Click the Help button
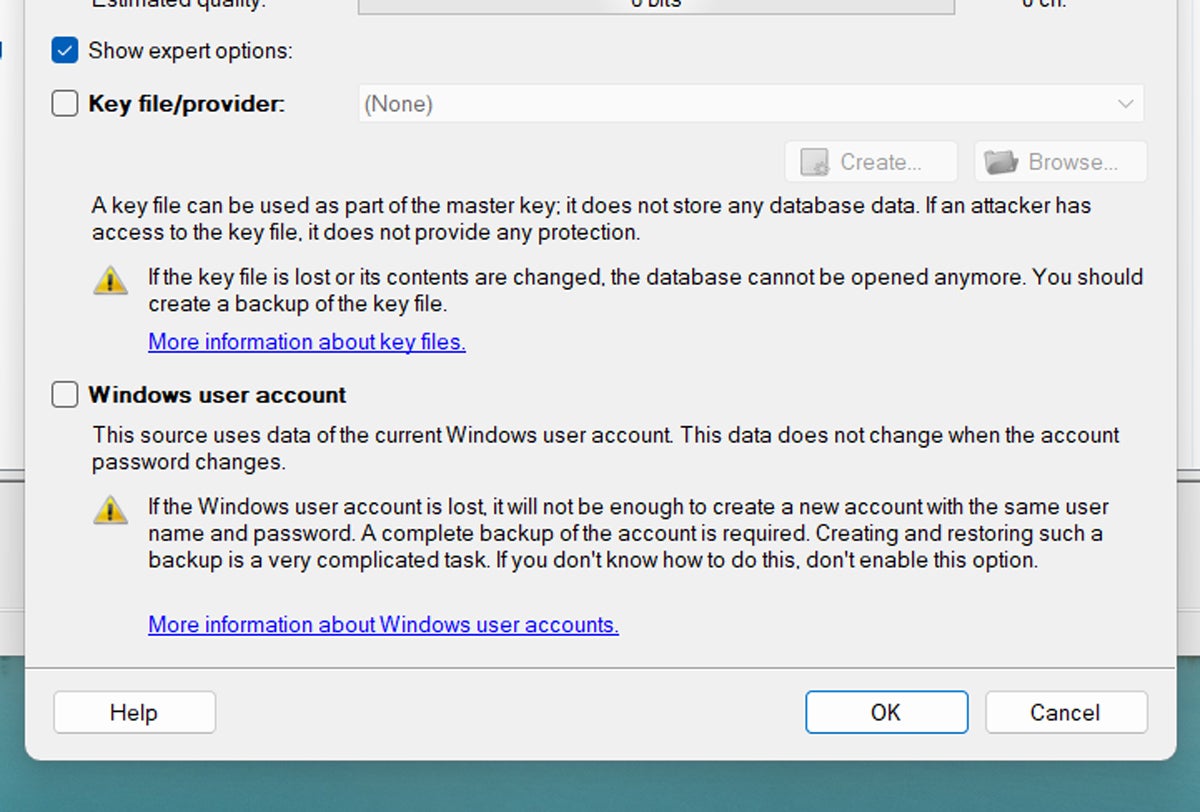The height and width of the screenshot is (812, 1200). [134, 713]
